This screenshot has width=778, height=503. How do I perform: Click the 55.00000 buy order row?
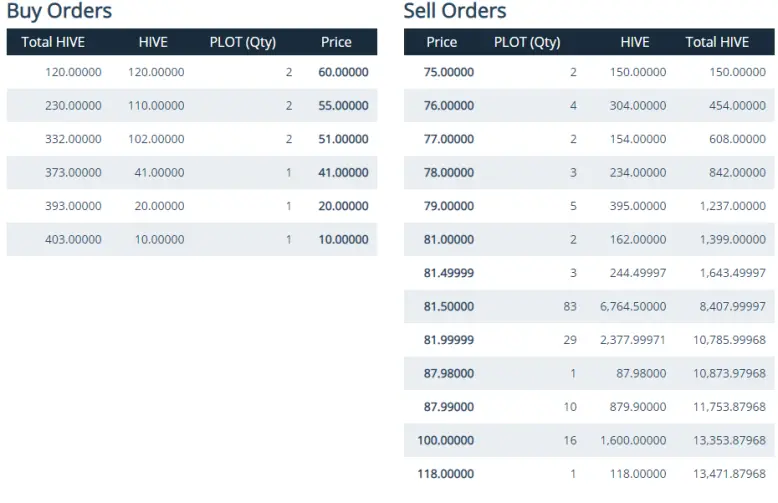pos(192,106)
